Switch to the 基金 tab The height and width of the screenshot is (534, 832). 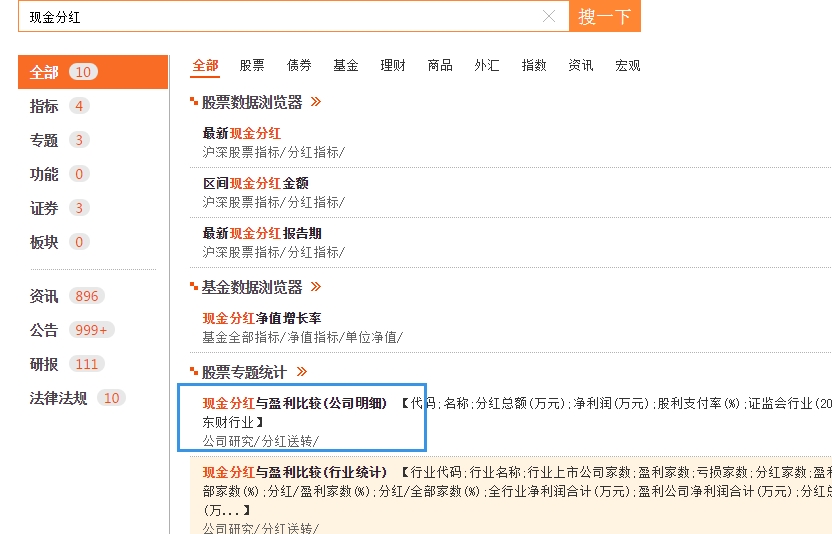point(346,66)
